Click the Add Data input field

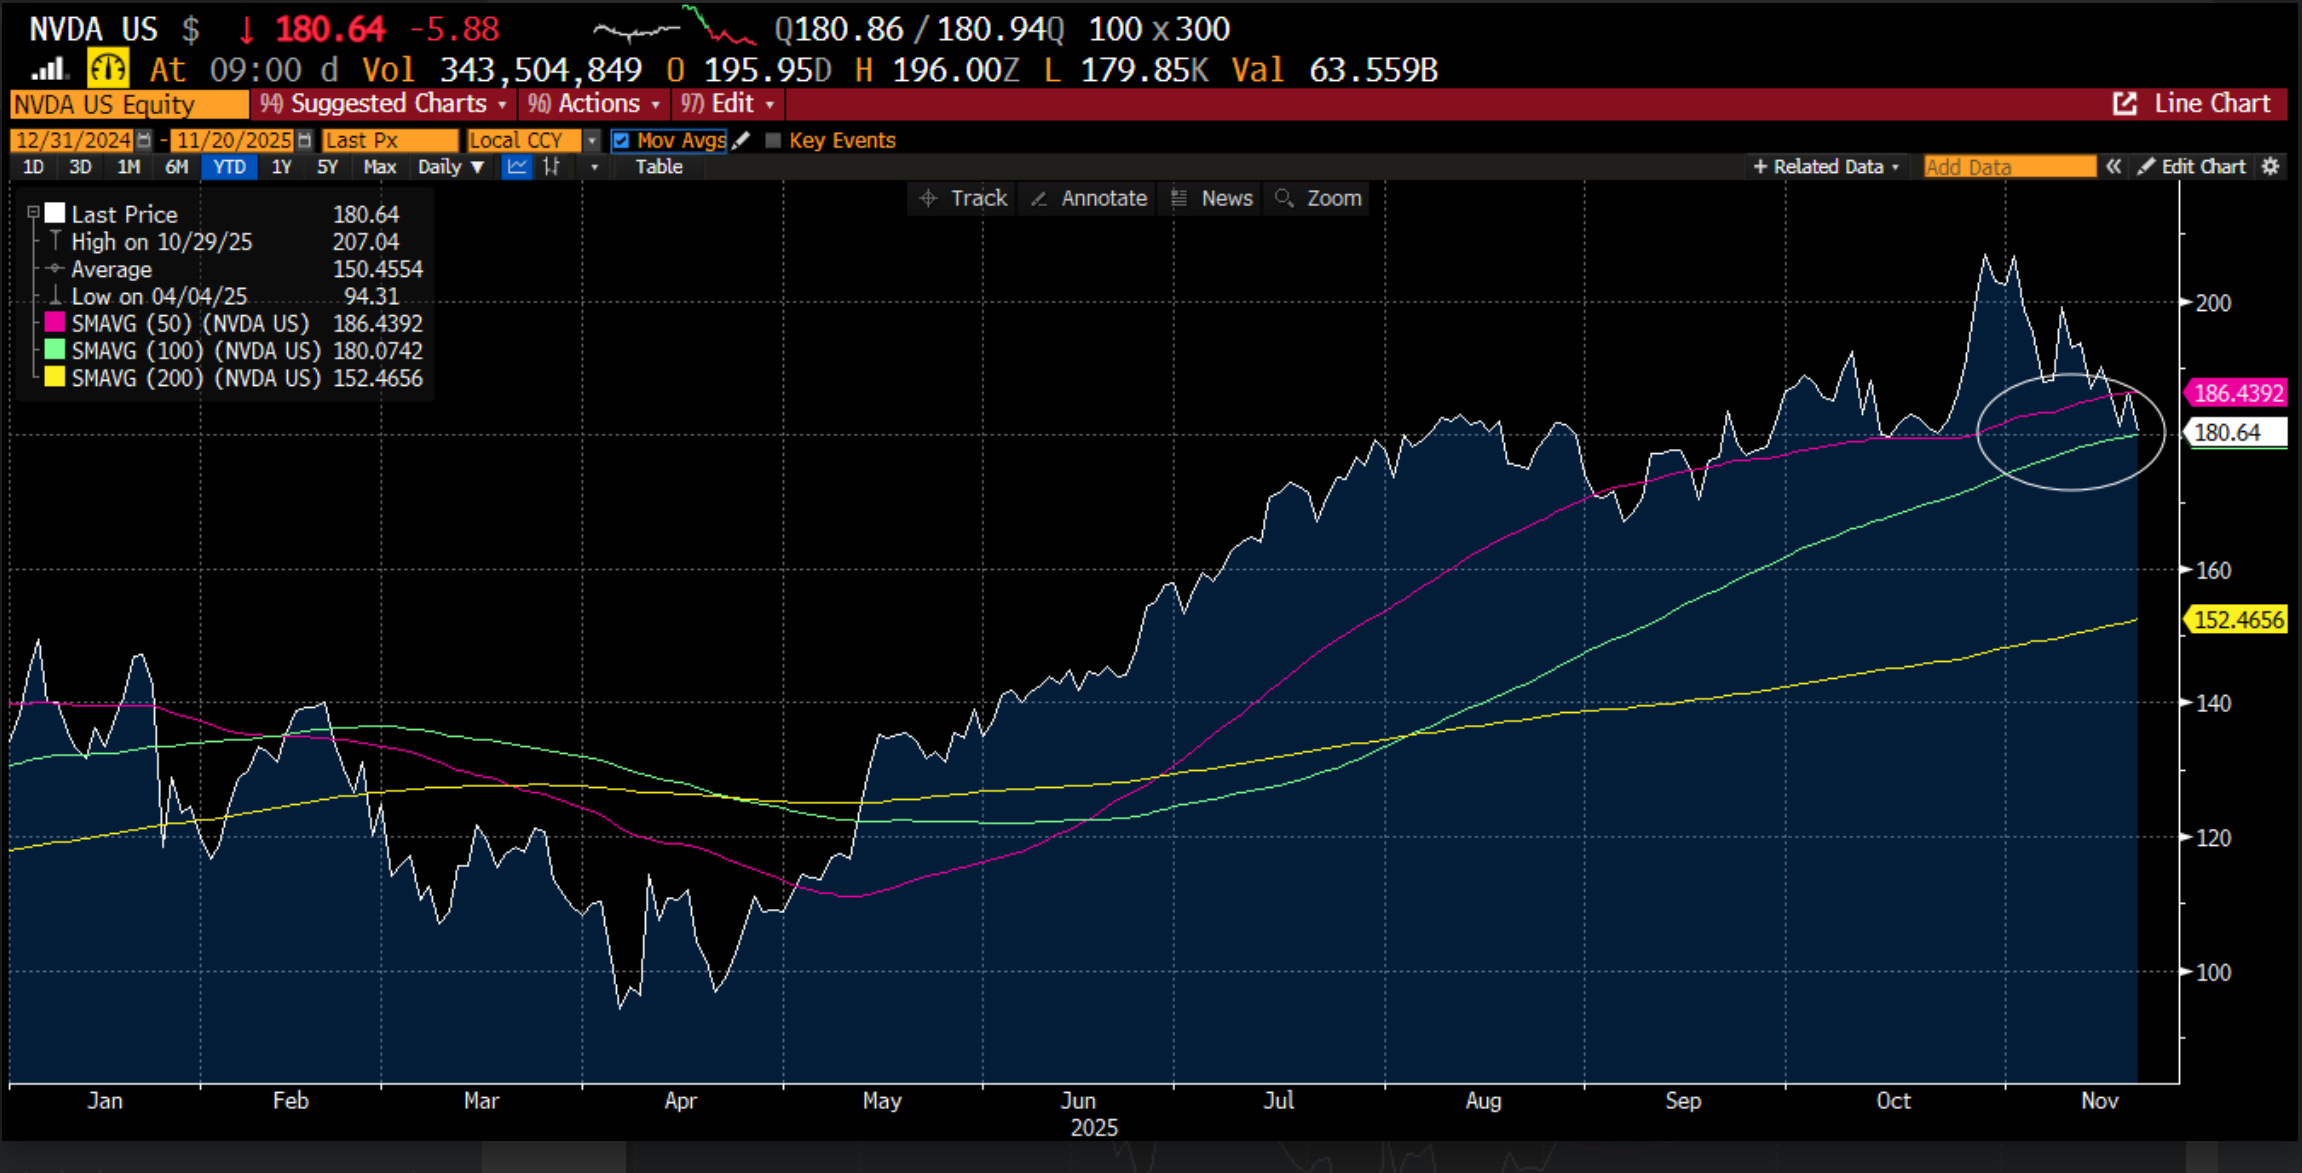point(2008,167)
